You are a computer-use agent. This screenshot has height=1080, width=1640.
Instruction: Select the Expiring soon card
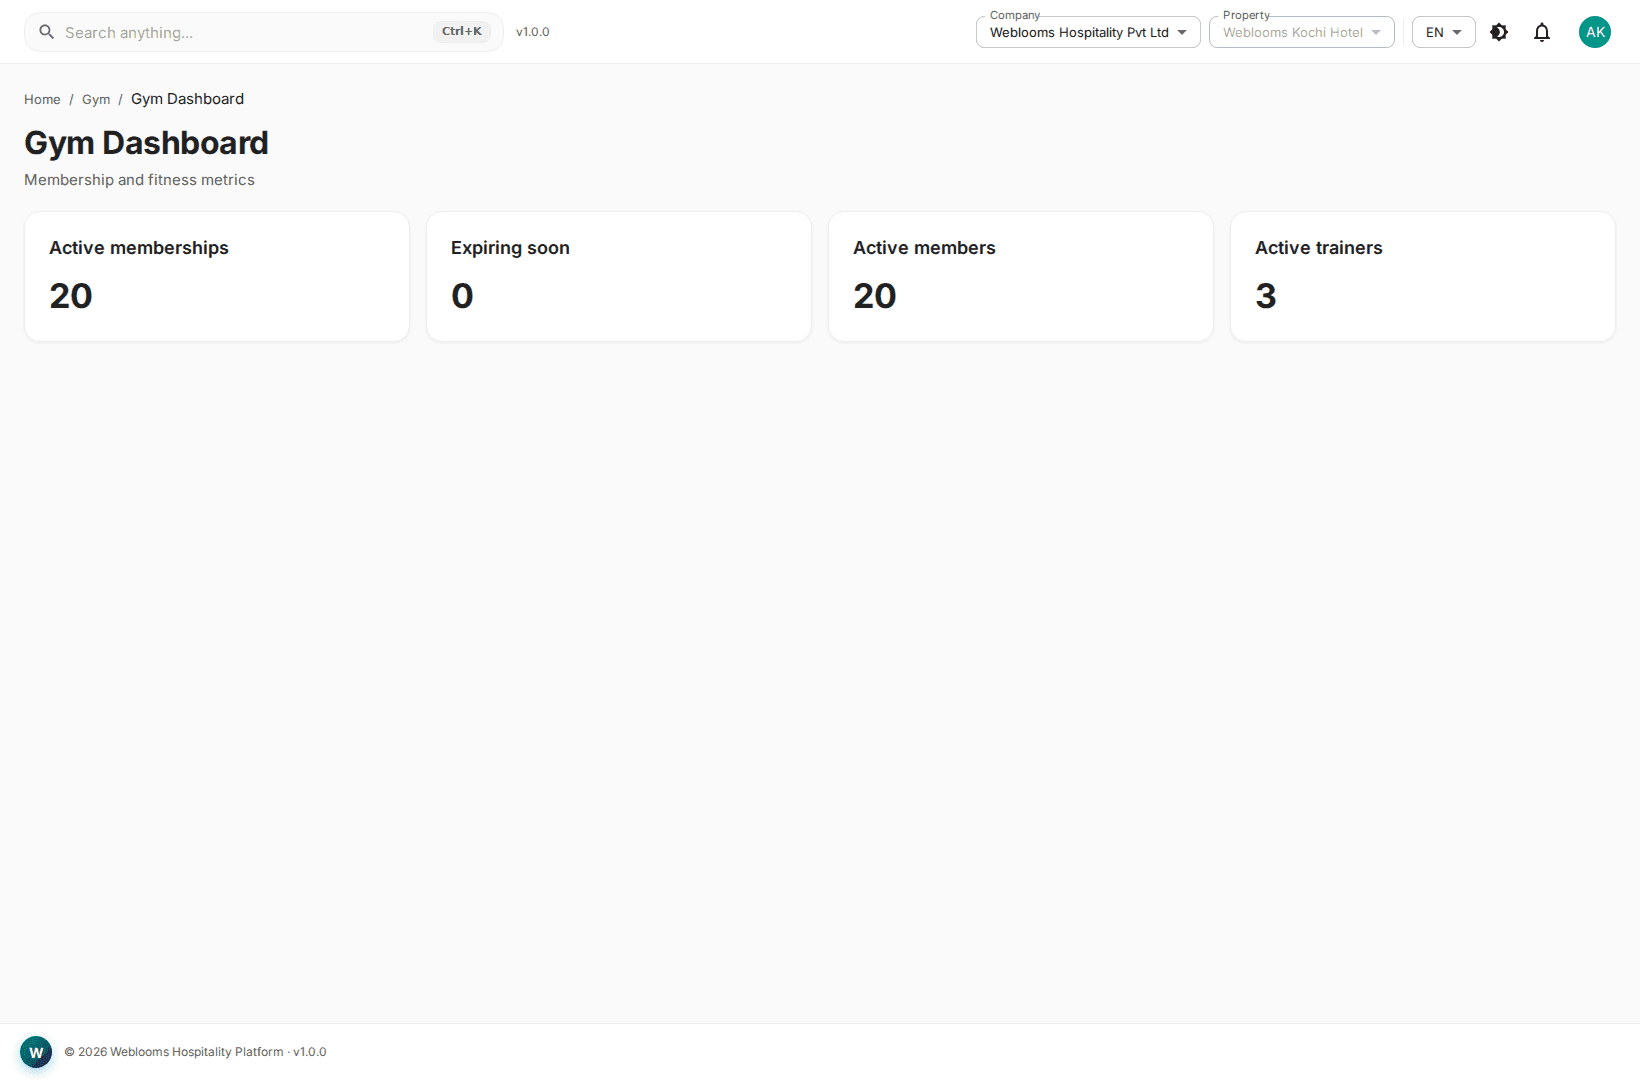(619, 276)
